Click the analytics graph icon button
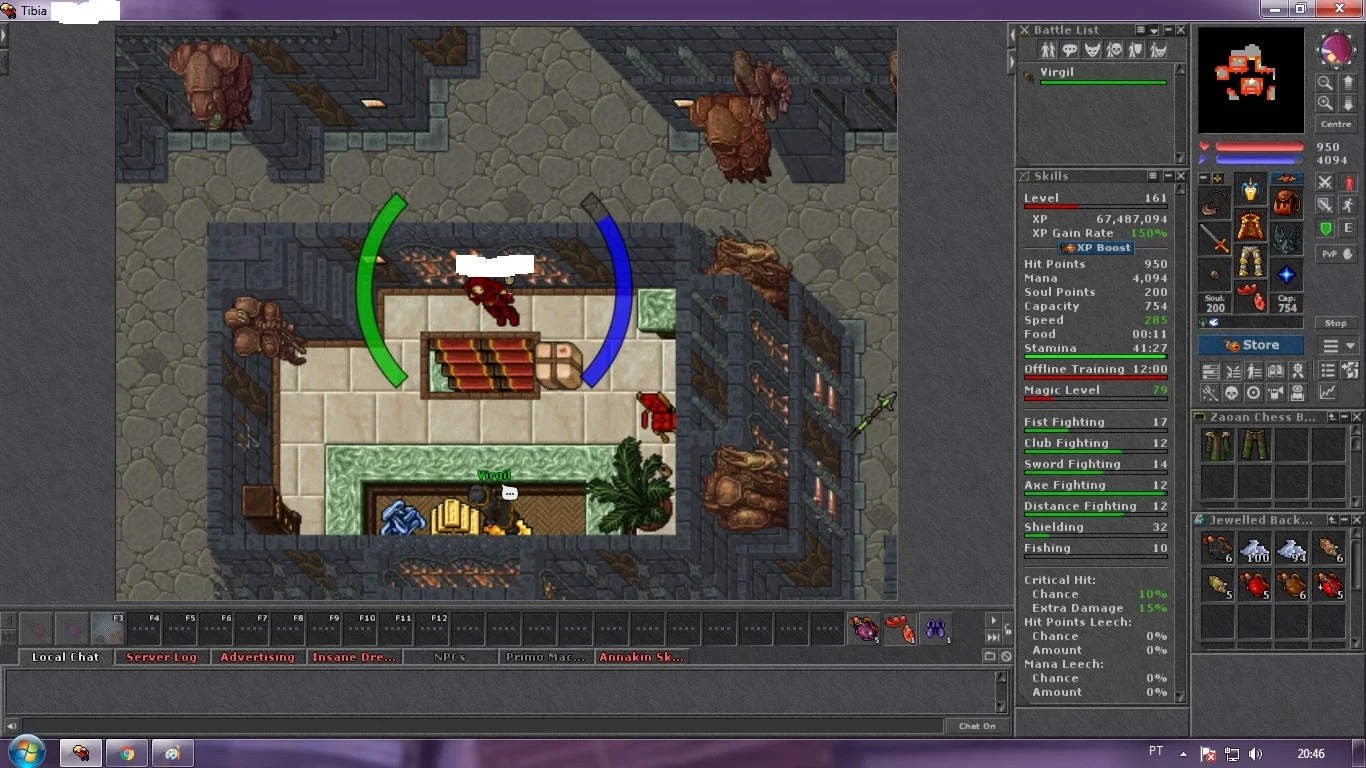 [1328, 393]
